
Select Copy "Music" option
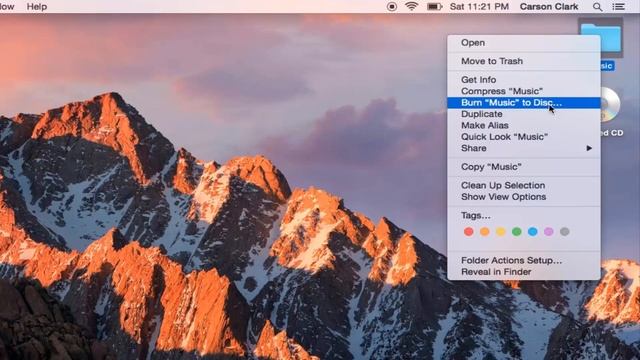point(524,167)
